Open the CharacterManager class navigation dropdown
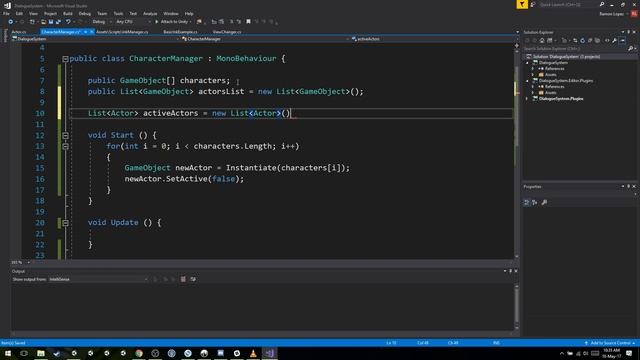640x360 pixels. tap(265, 39)
